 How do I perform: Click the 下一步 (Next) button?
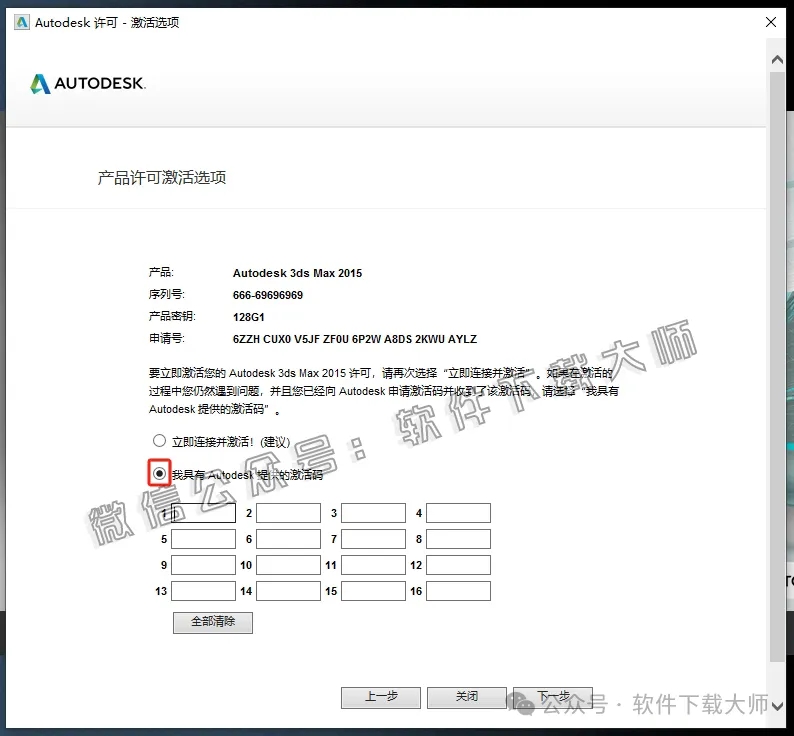553,698
